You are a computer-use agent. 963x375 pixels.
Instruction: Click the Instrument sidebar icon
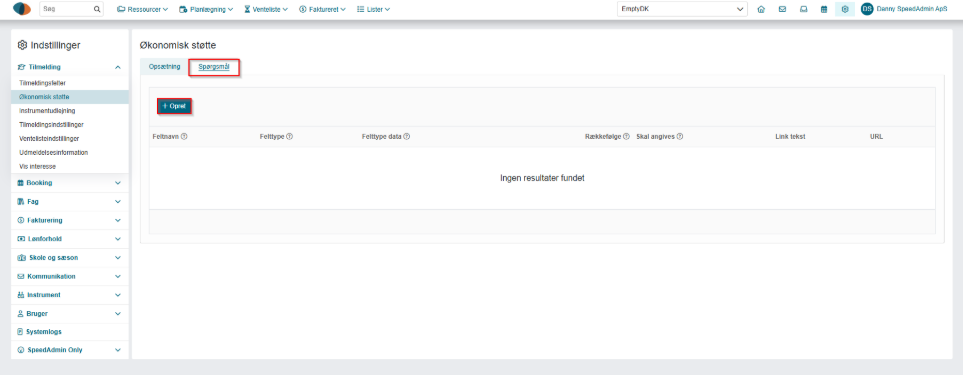pyautogui.click(x=21, y=295)
